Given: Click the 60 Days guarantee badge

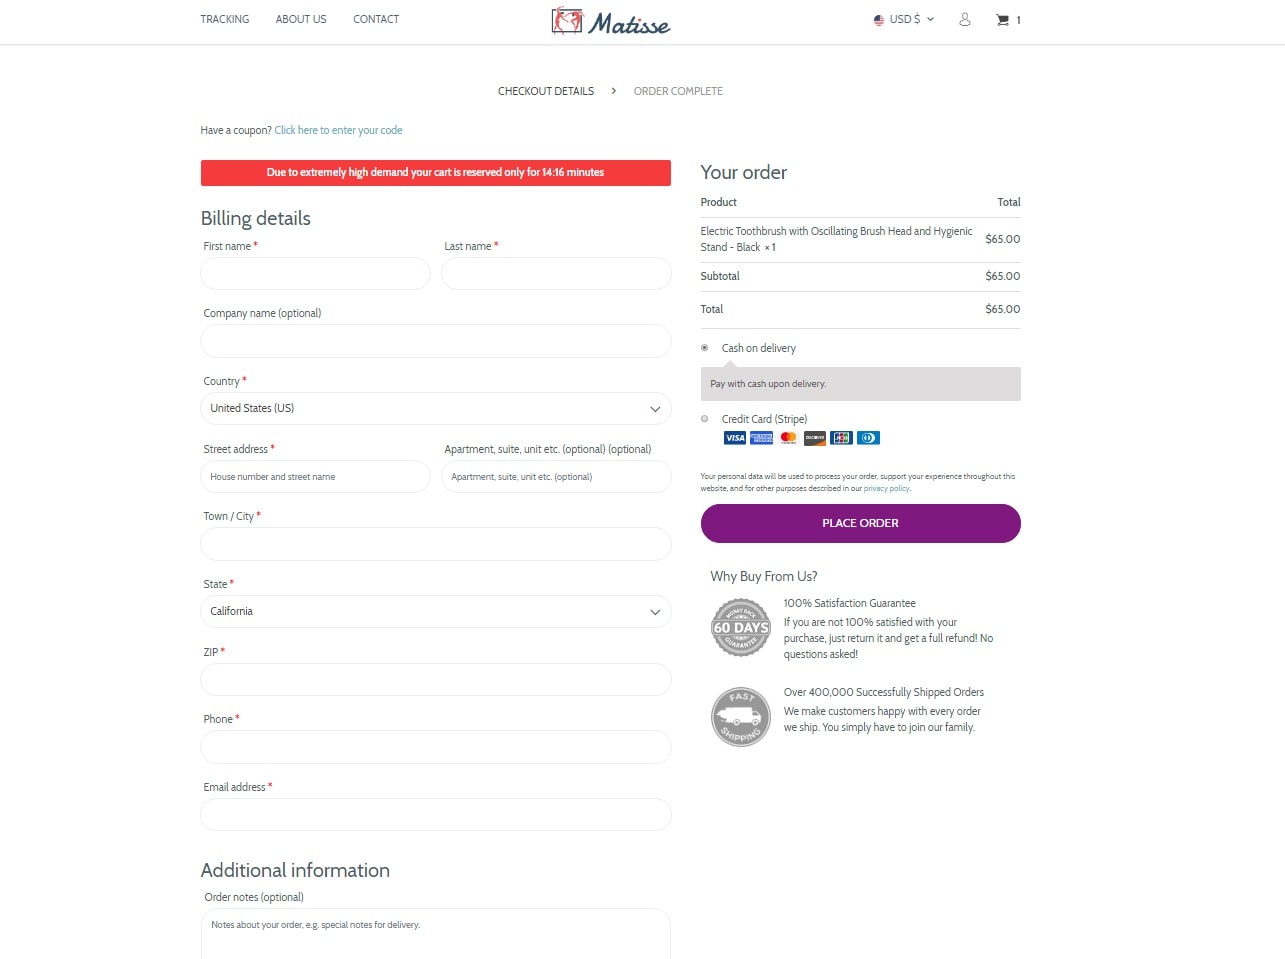Looking at the screenshot, I should (x=740, y=628).
